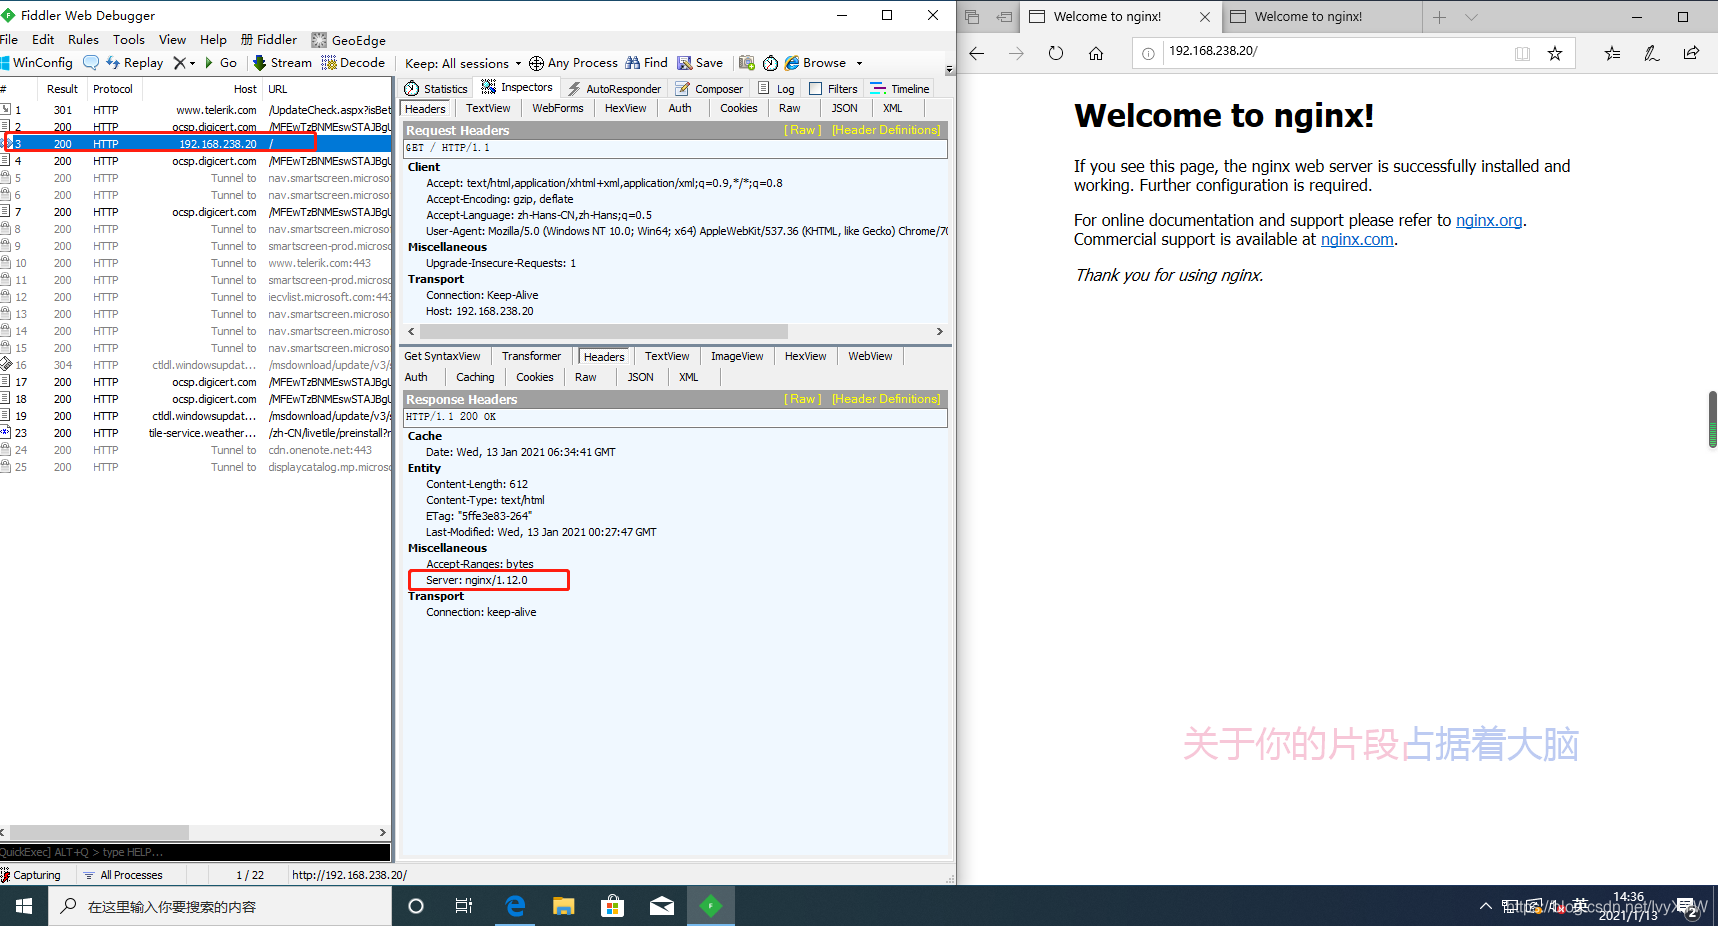Click the timer stopwatch icon in Fiddler toolbar
Image resolution: width=1718 pixels, height=926 pixels.
[770, 63]
